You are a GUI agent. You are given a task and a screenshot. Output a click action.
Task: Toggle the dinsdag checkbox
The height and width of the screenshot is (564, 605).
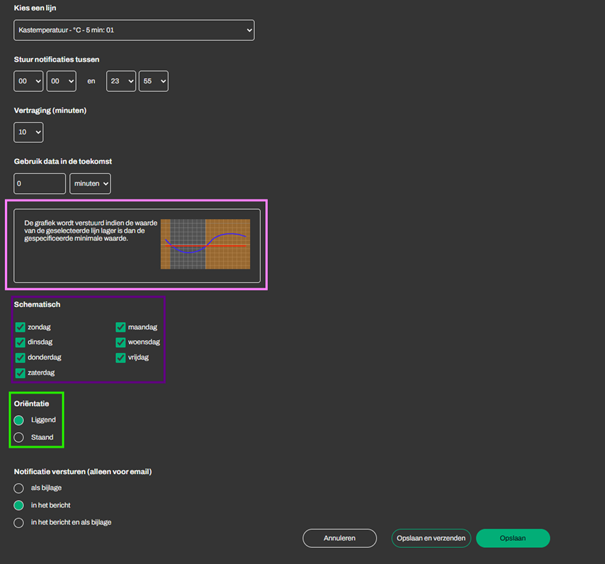[x=20, y=342]
